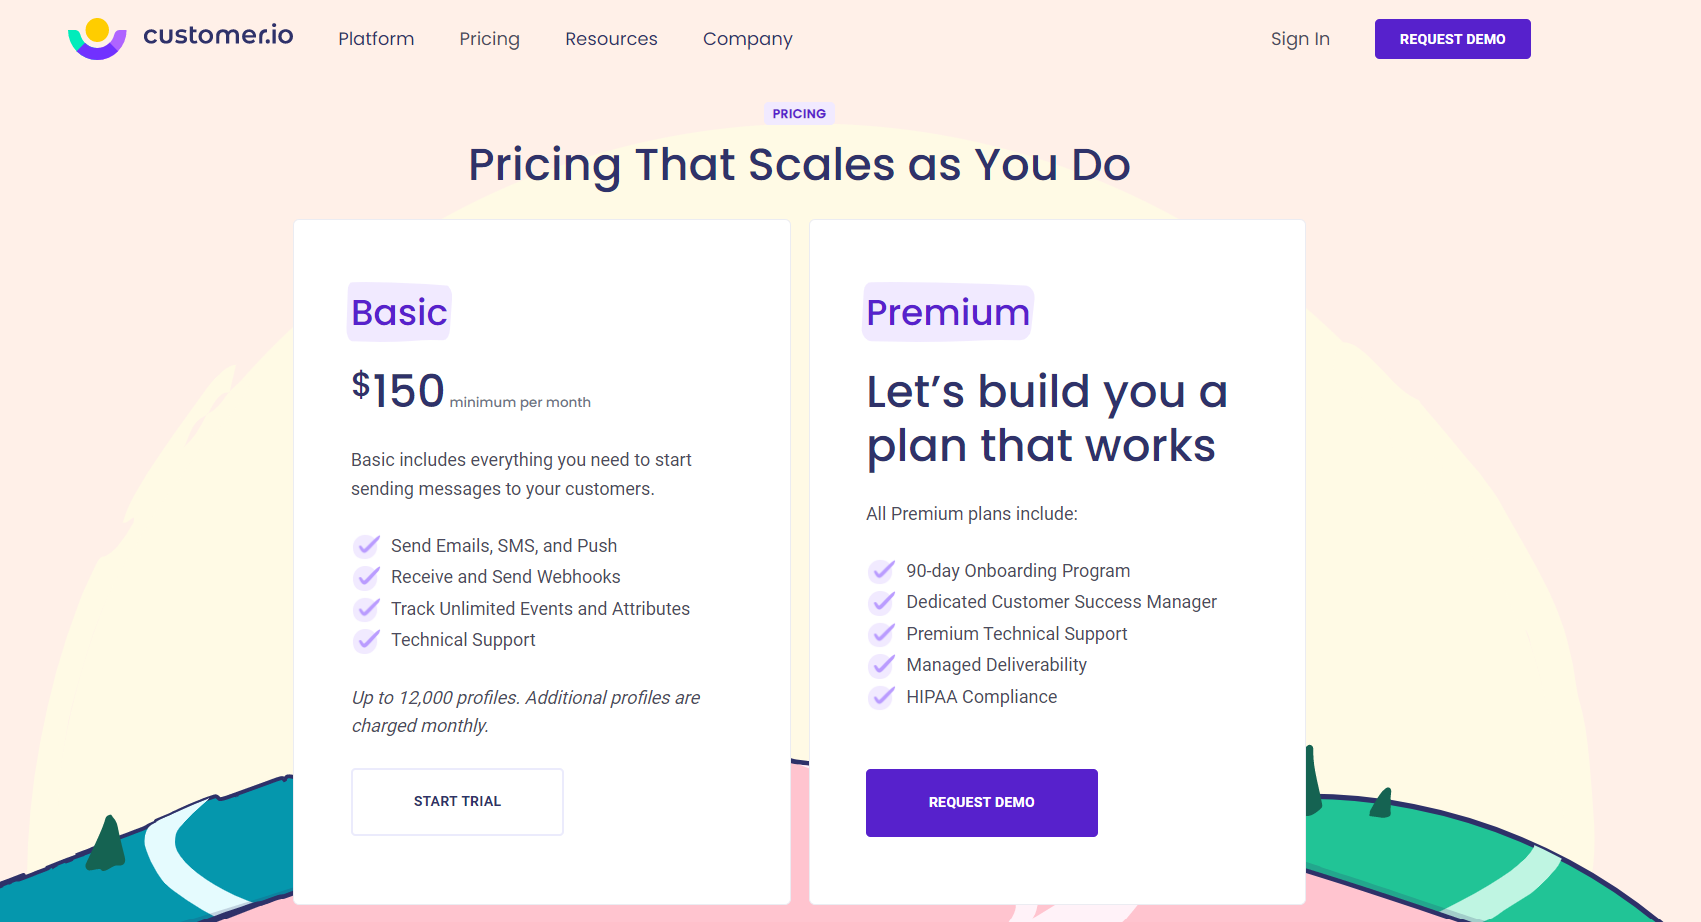Click the Sign In link

point(1300,38)
